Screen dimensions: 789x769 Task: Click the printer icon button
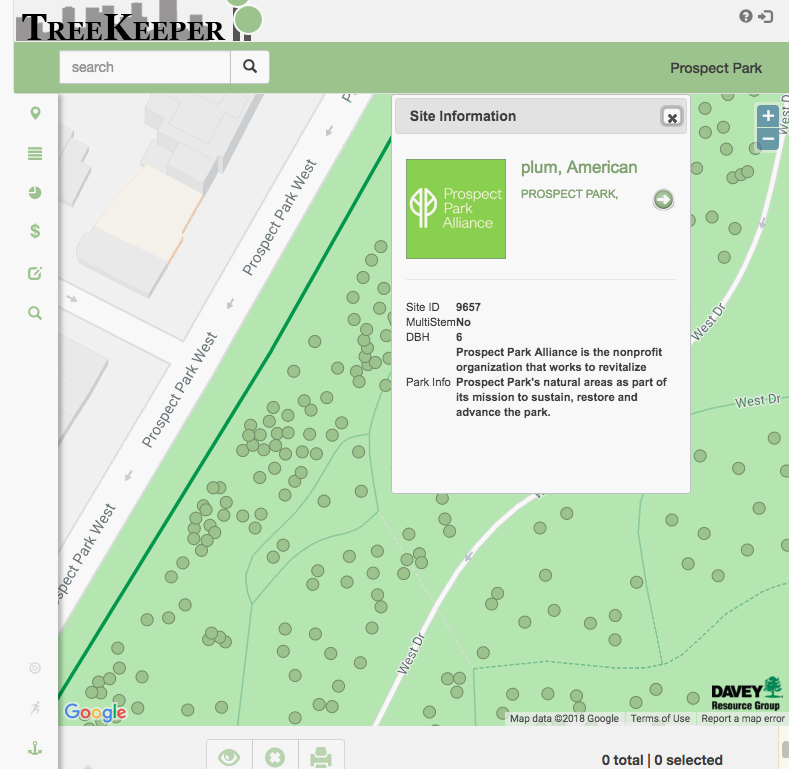point(321,758)
